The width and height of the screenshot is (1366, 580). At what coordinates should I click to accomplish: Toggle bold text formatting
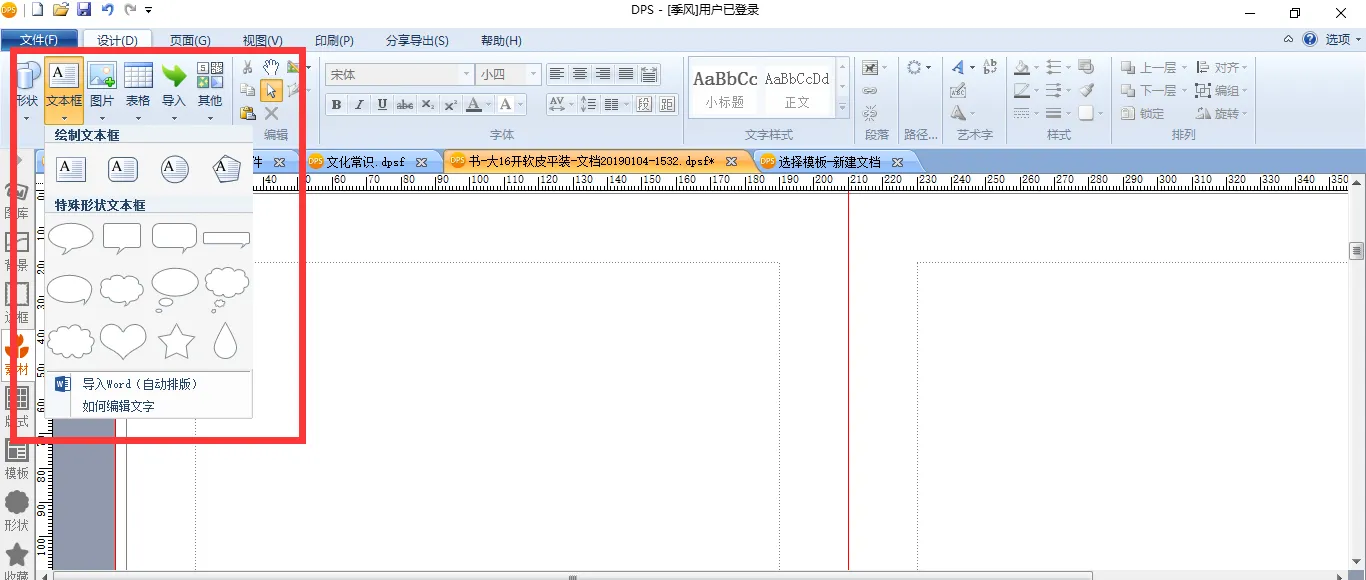point(336,105)
